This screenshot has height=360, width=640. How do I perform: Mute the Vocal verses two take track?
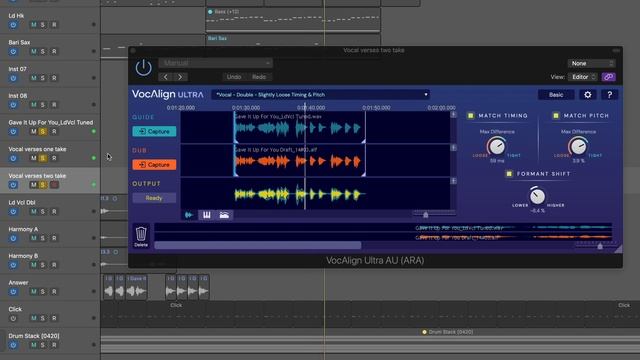pos(33,185)
